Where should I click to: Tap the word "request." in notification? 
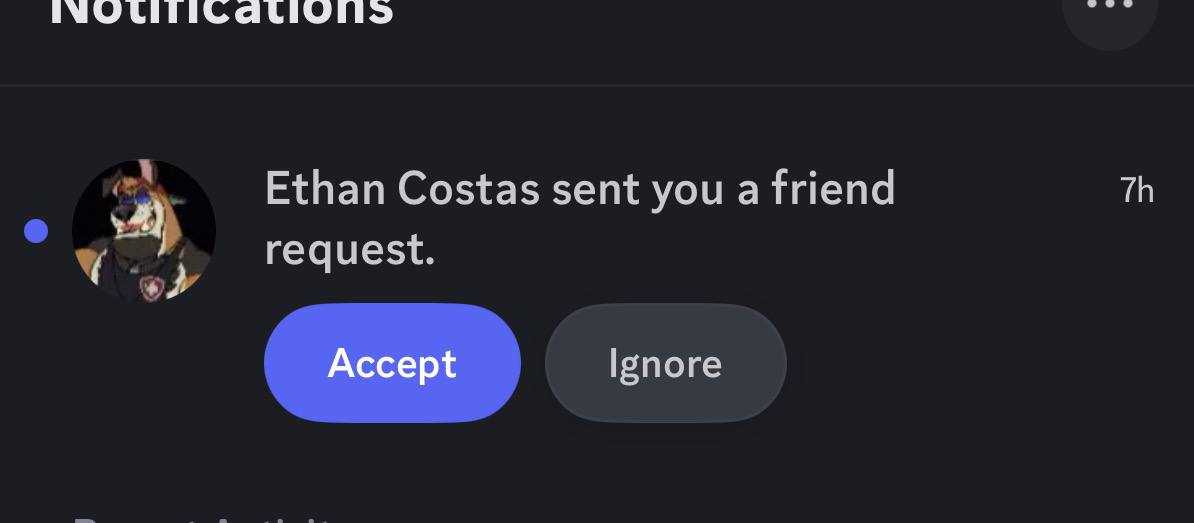(x=349, y=250)
